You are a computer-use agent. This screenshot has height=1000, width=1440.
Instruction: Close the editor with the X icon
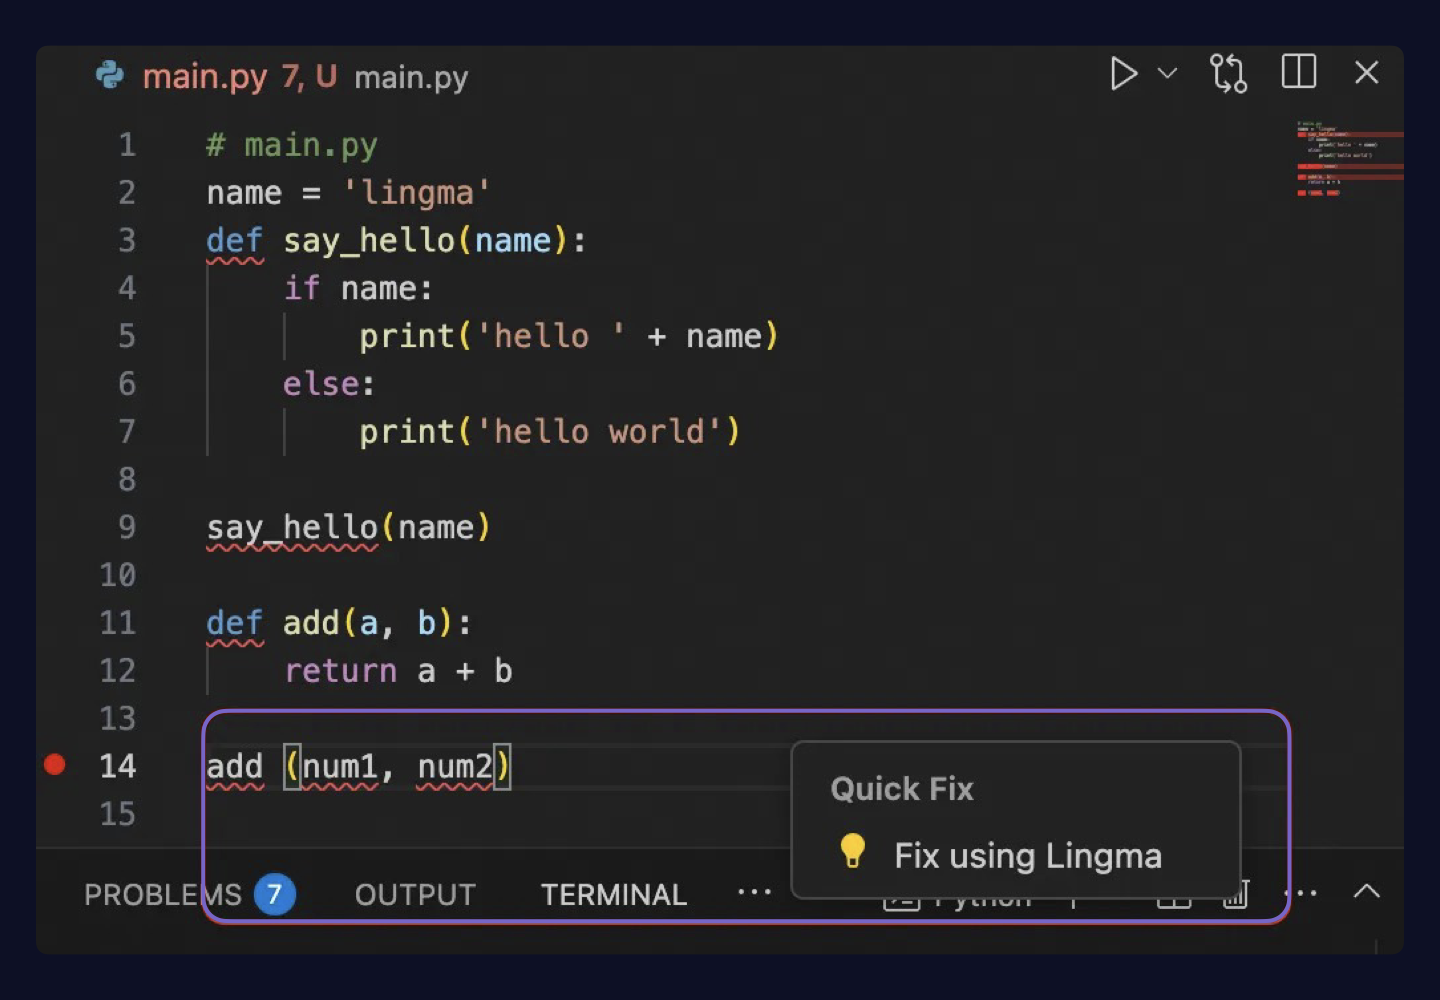point(1366,73)
